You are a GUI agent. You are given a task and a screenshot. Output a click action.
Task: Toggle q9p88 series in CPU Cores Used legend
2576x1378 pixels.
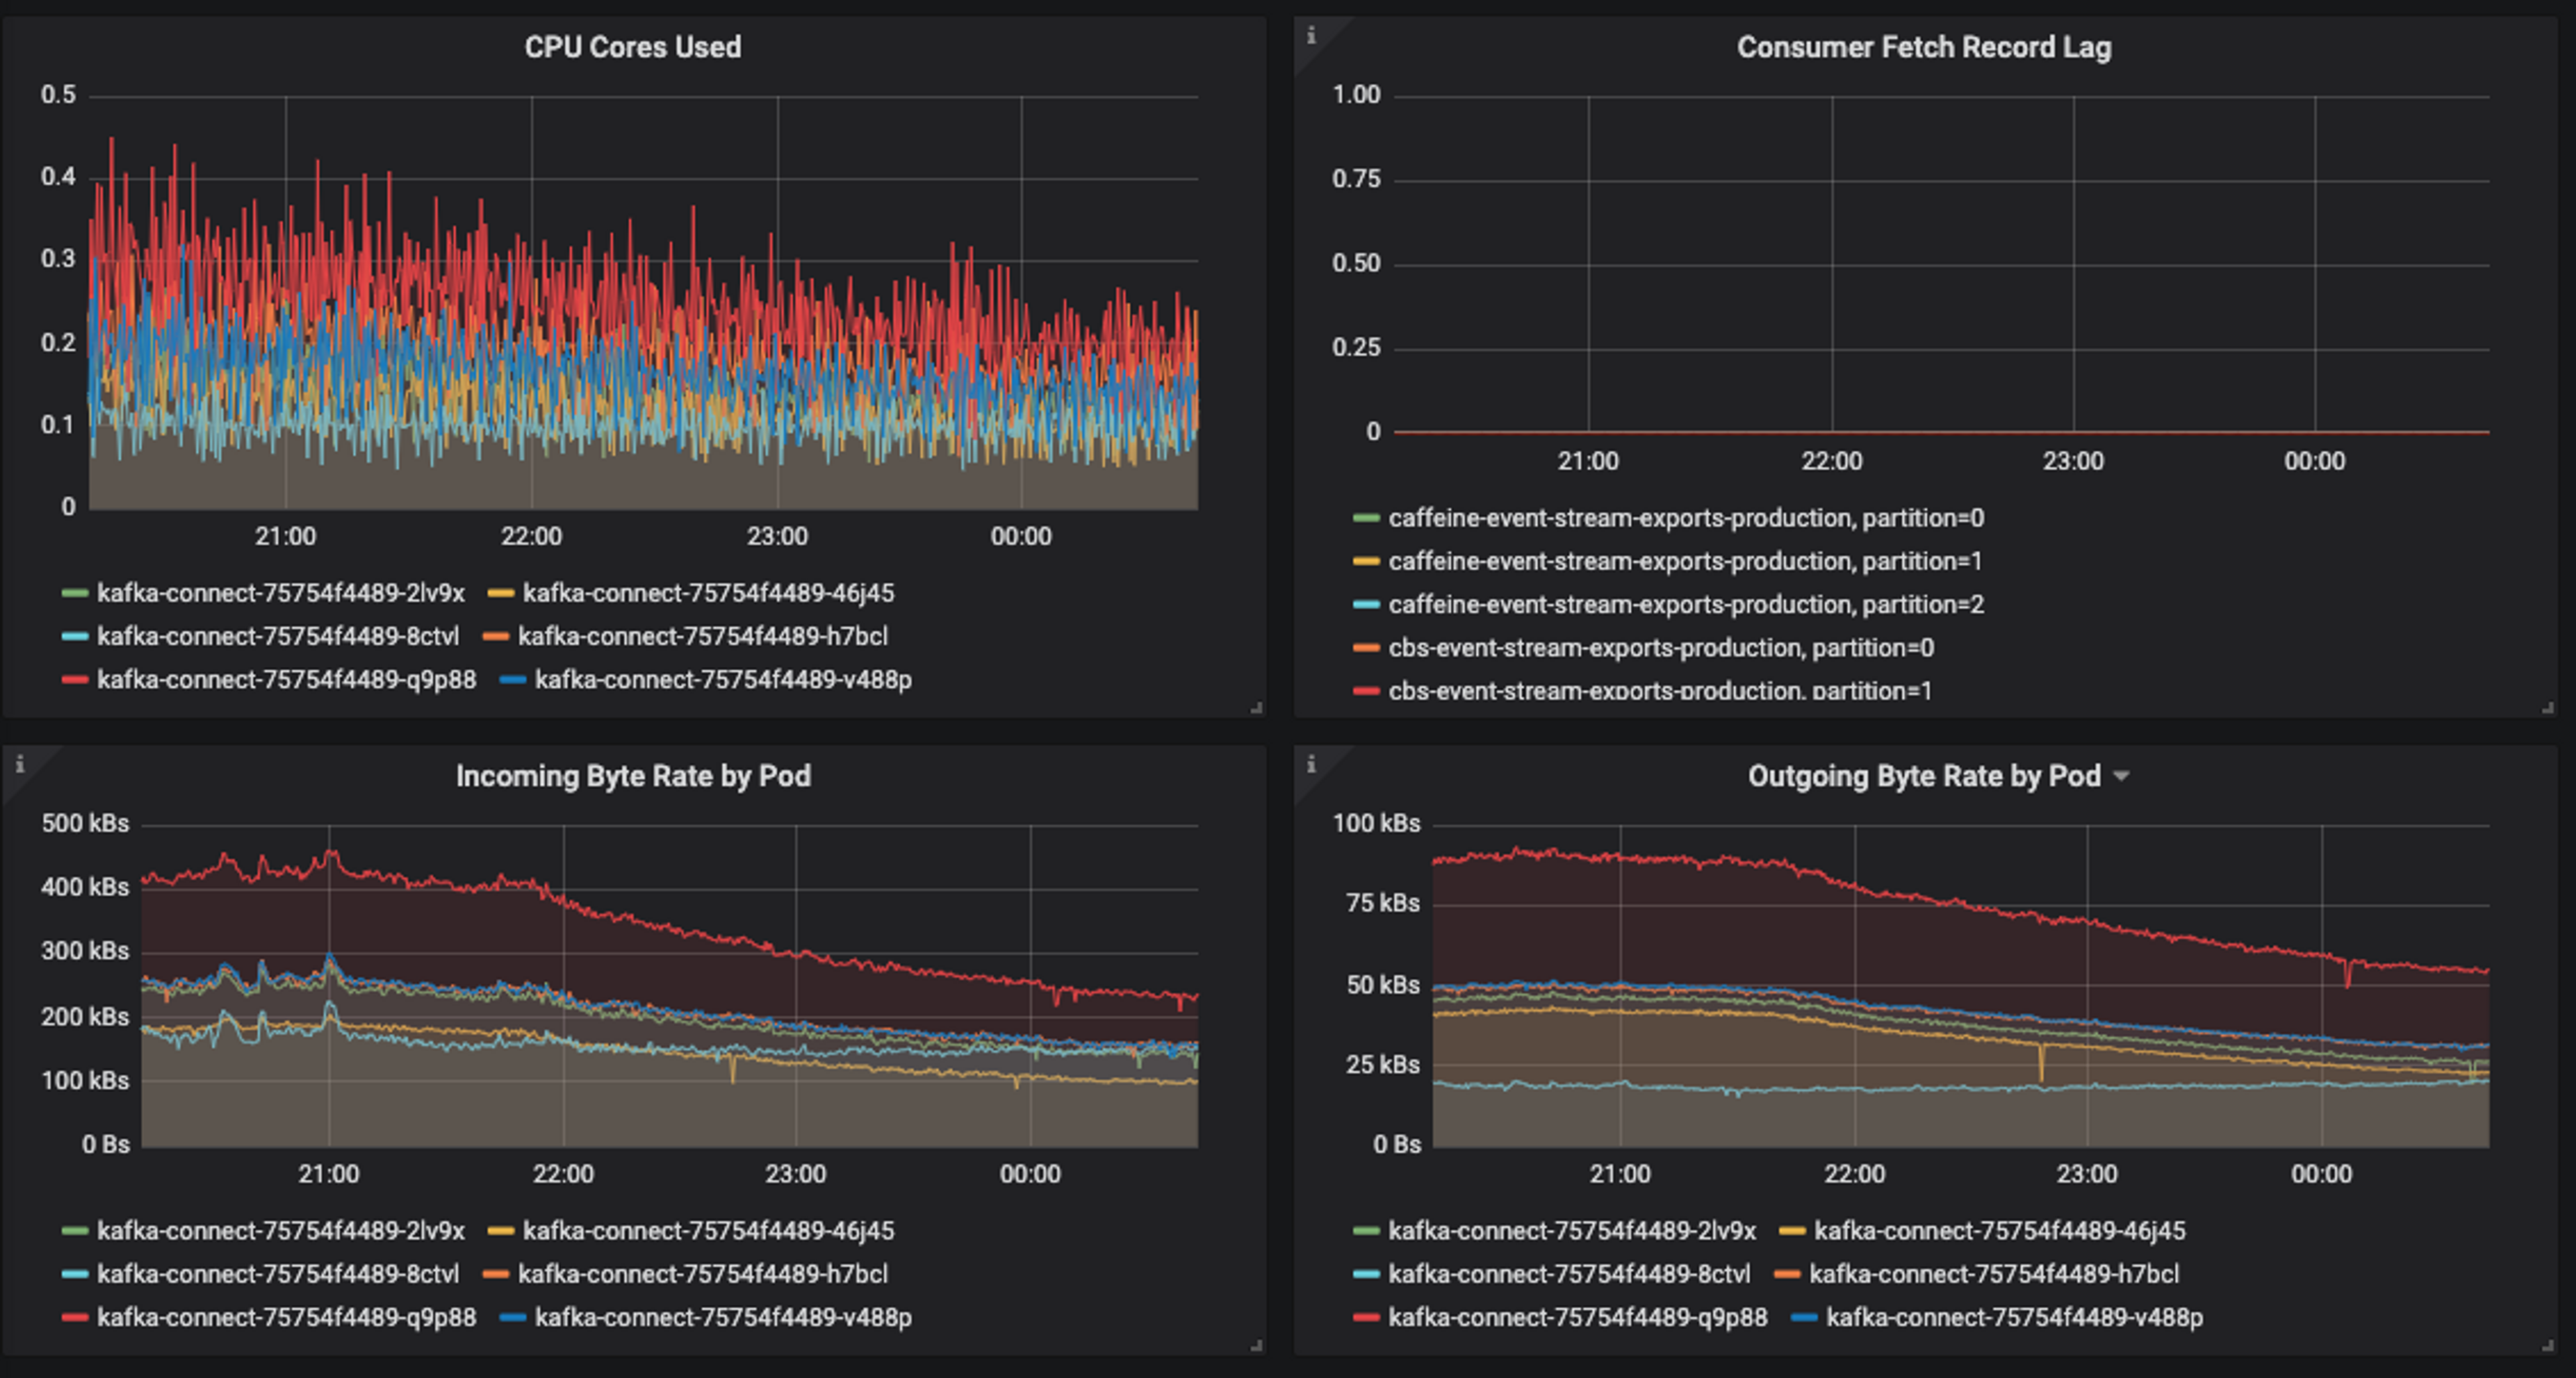286,680
